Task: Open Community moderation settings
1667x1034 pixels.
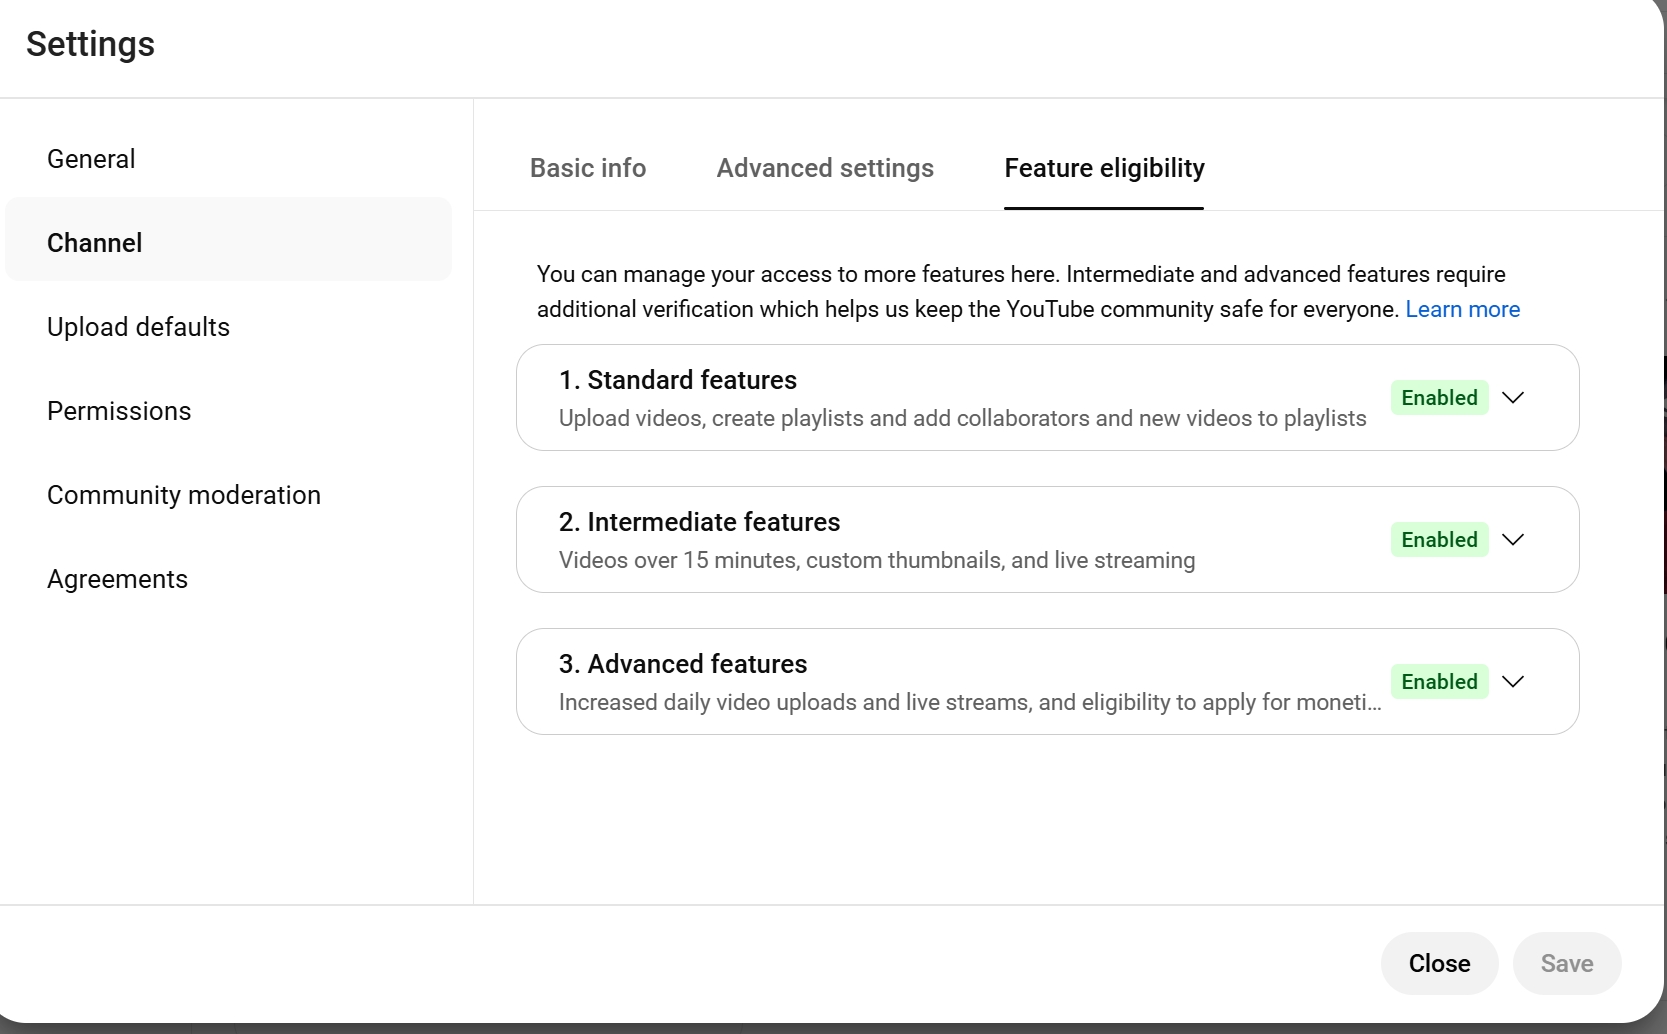Action: click(x=184, y=495)
